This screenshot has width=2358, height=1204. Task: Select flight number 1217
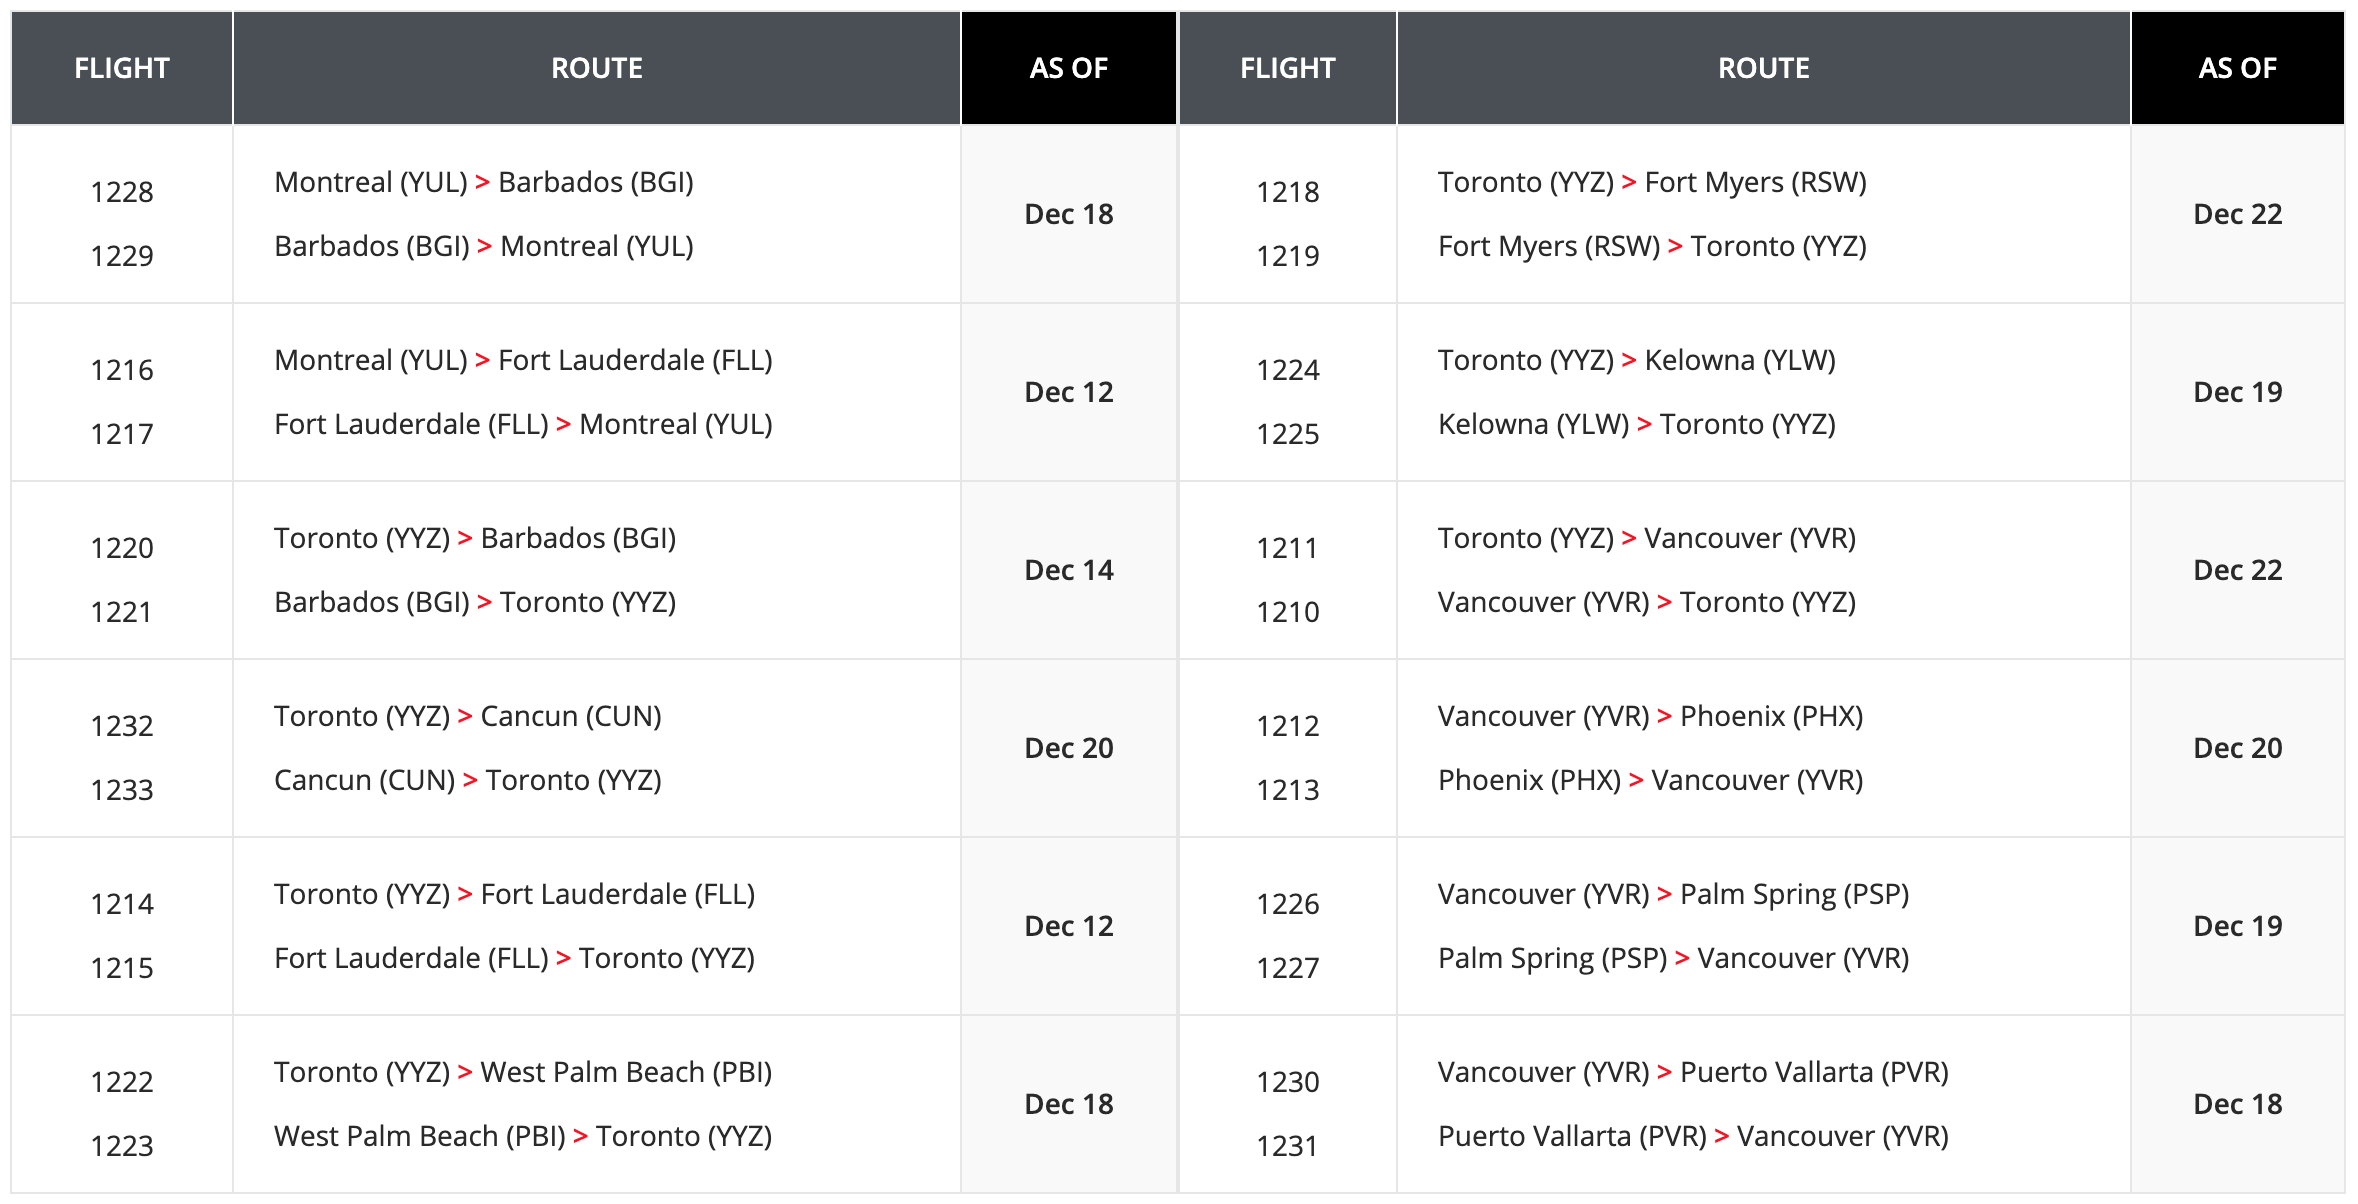pos(122,434)
